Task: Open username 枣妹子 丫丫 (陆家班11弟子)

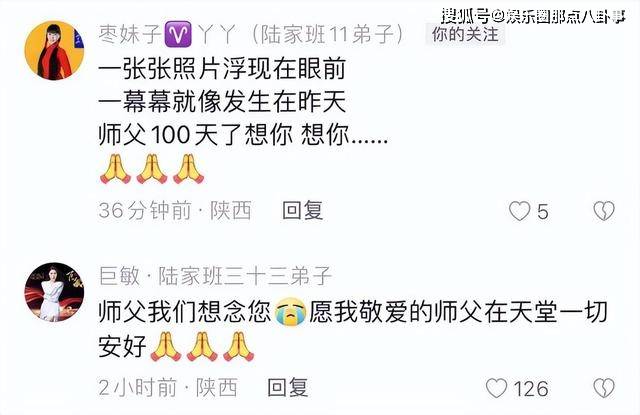Action: [251, 34]
